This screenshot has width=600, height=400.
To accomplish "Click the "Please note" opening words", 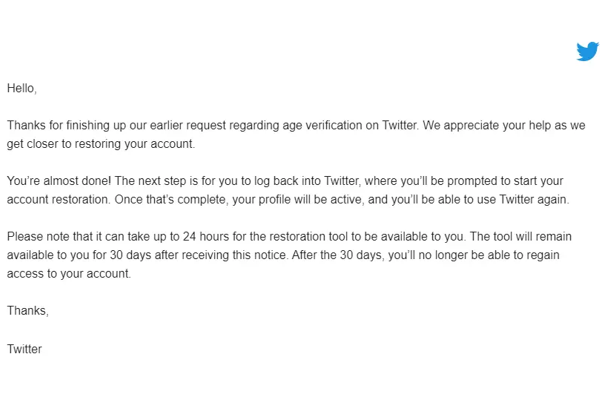I will [38, 237].
